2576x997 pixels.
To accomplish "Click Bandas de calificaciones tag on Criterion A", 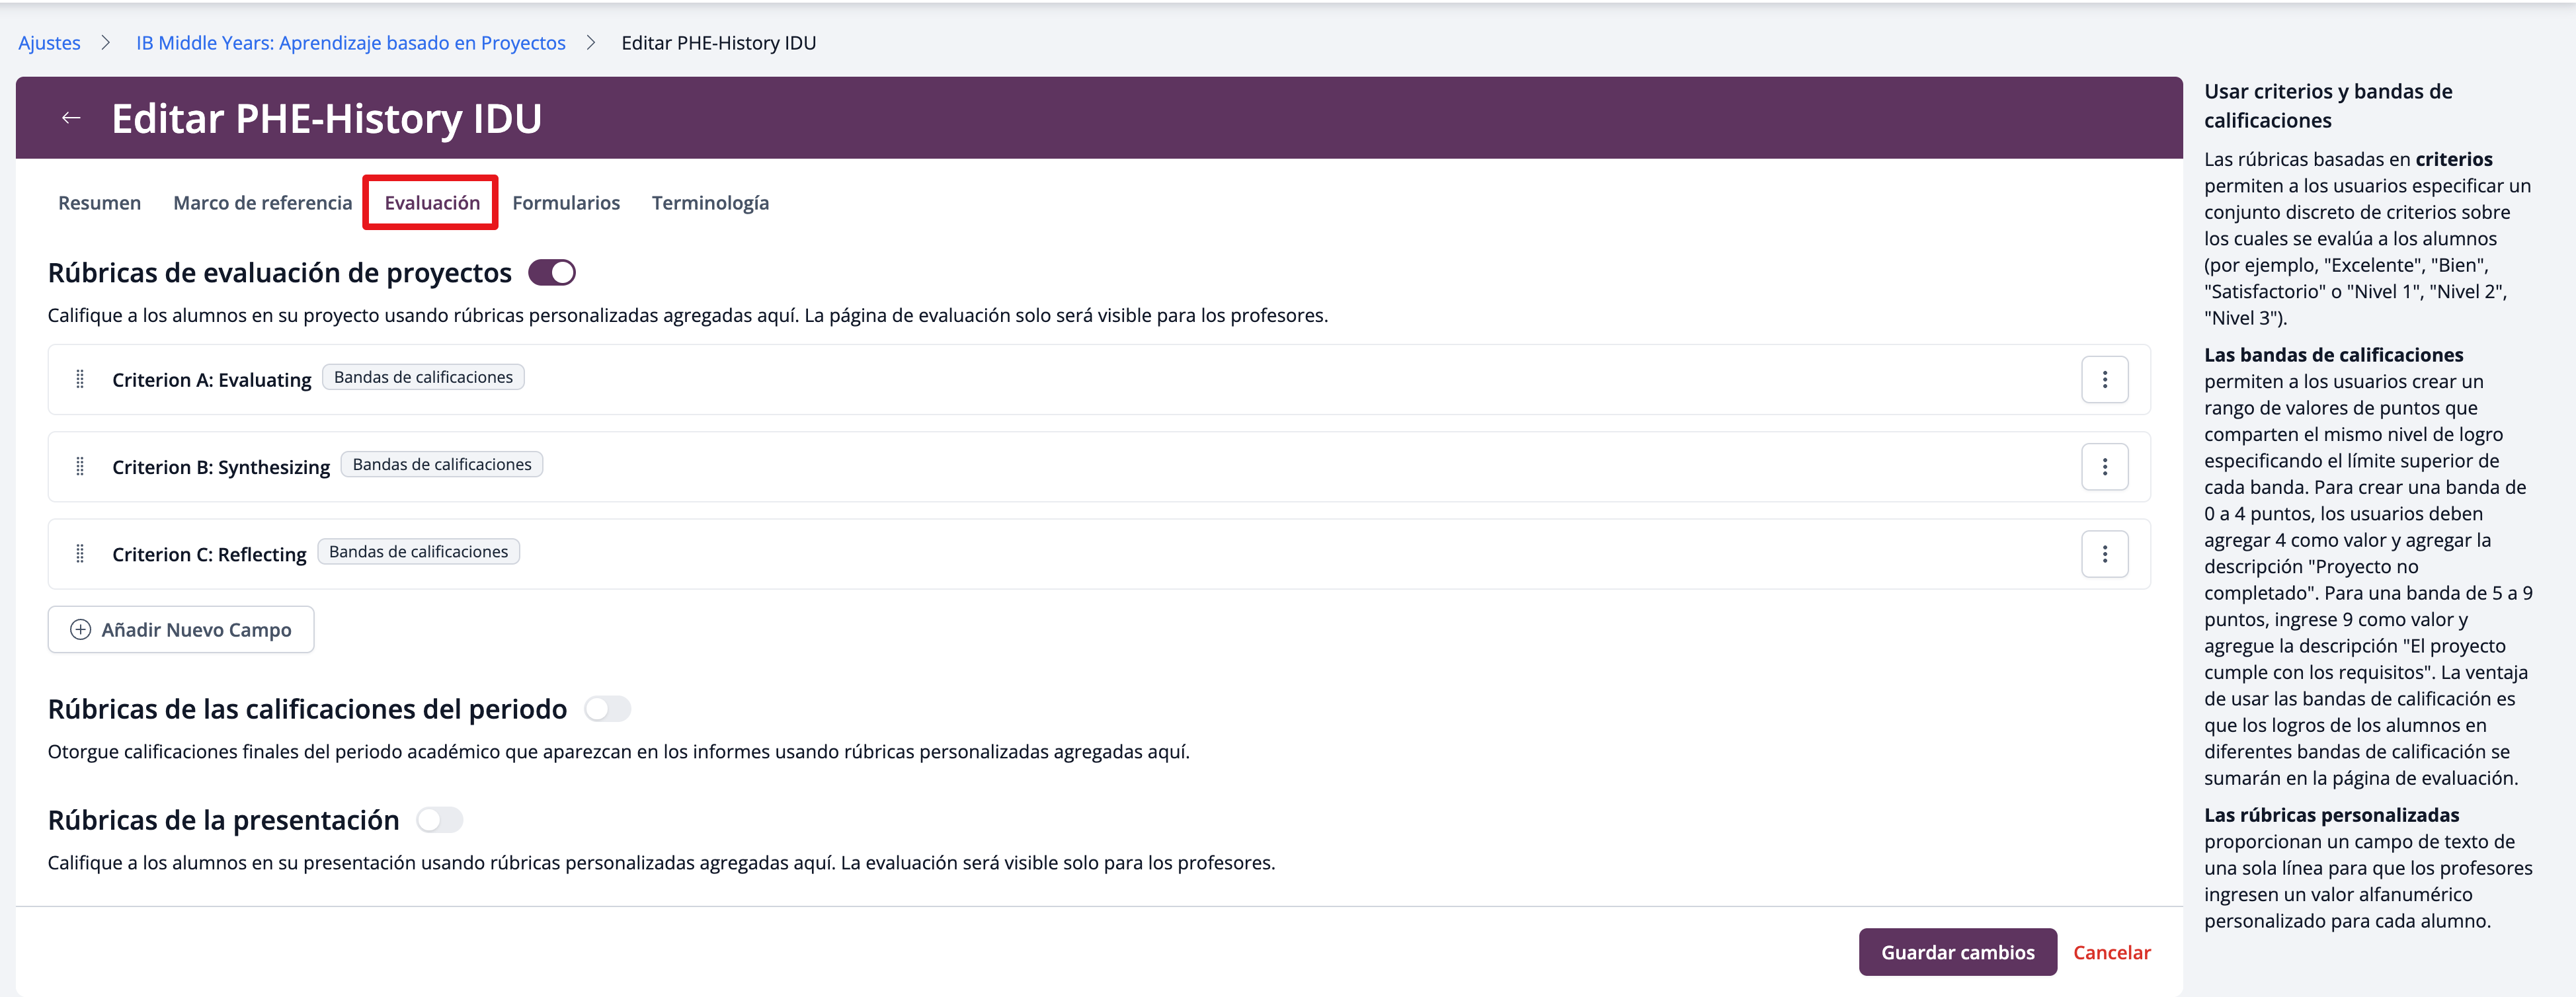I will click(x=423, y=377).
